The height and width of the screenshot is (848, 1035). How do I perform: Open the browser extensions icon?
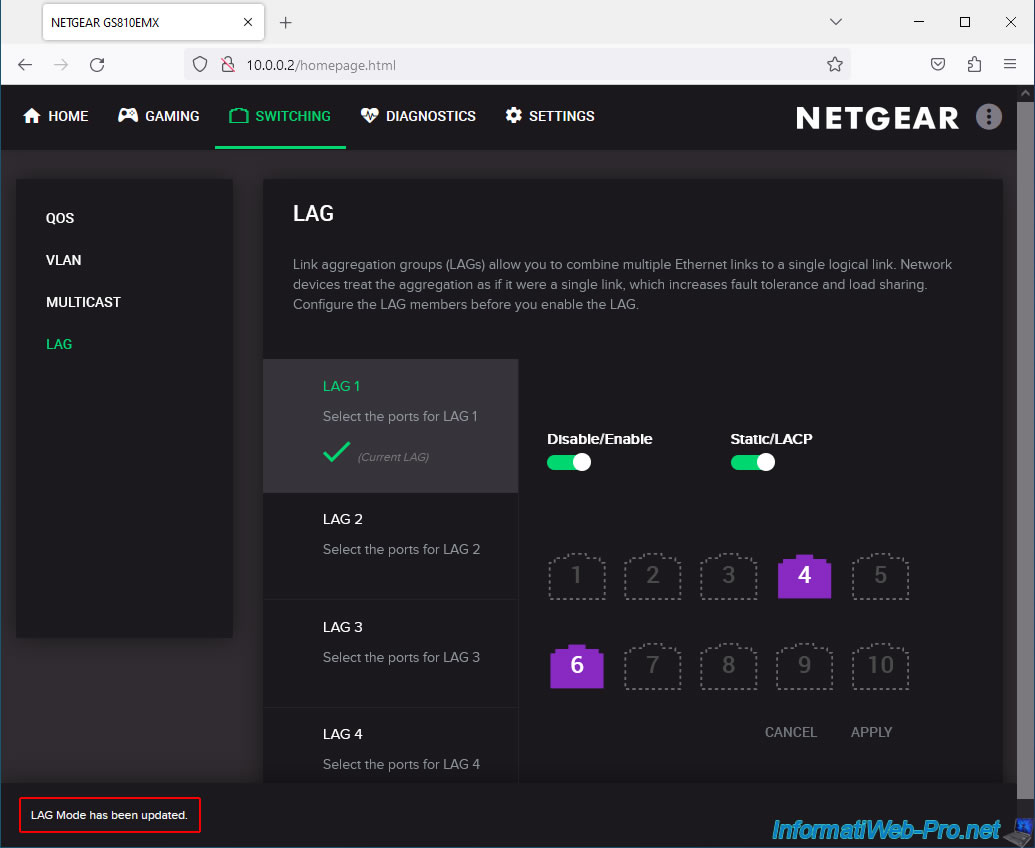coord(974,65)
